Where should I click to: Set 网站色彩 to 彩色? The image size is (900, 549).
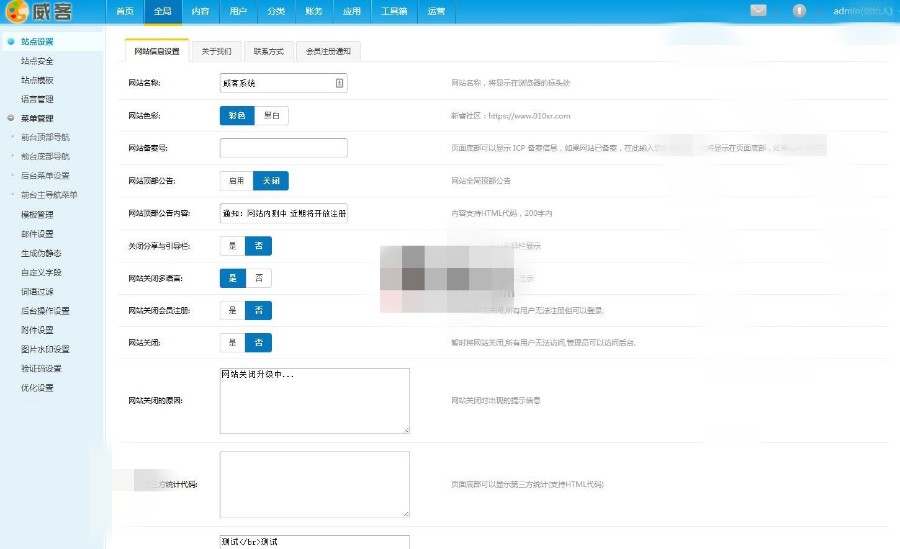point(237,115)
